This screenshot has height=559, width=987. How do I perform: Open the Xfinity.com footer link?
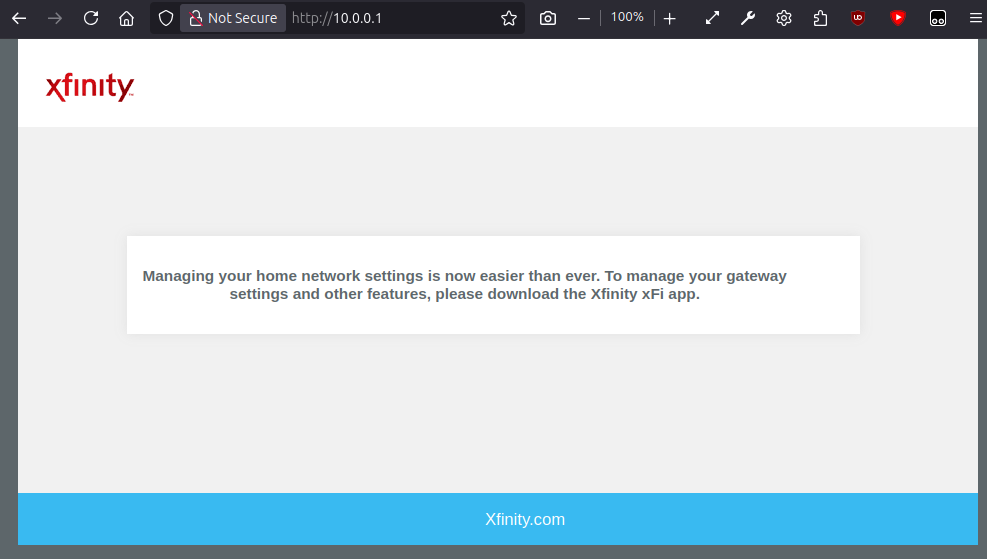pyautogui.click(x=525, y=519)
